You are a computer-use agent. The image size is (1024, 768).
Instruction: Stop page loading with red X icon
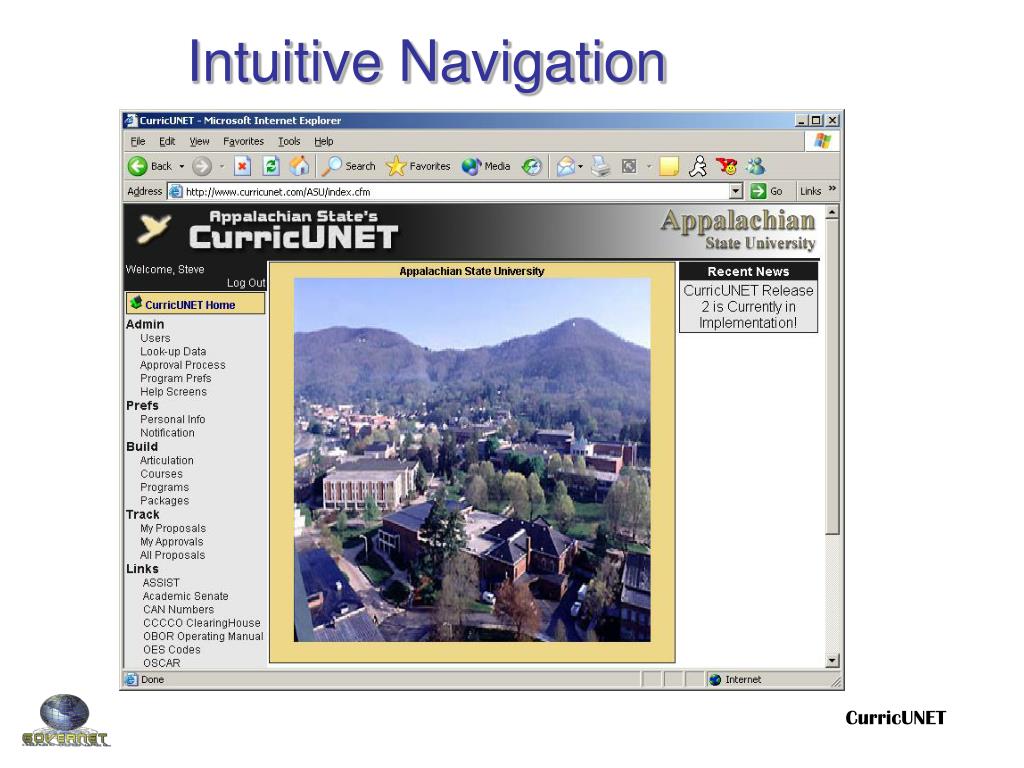(x=242, y=167)
